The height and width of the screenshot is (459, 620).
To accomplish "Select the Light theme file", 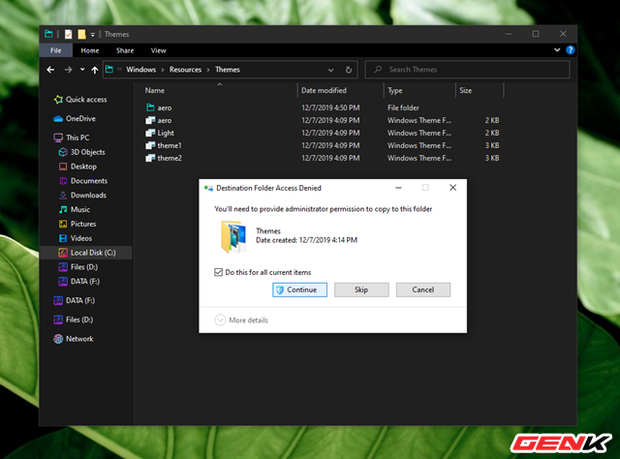I will point(165,133).
